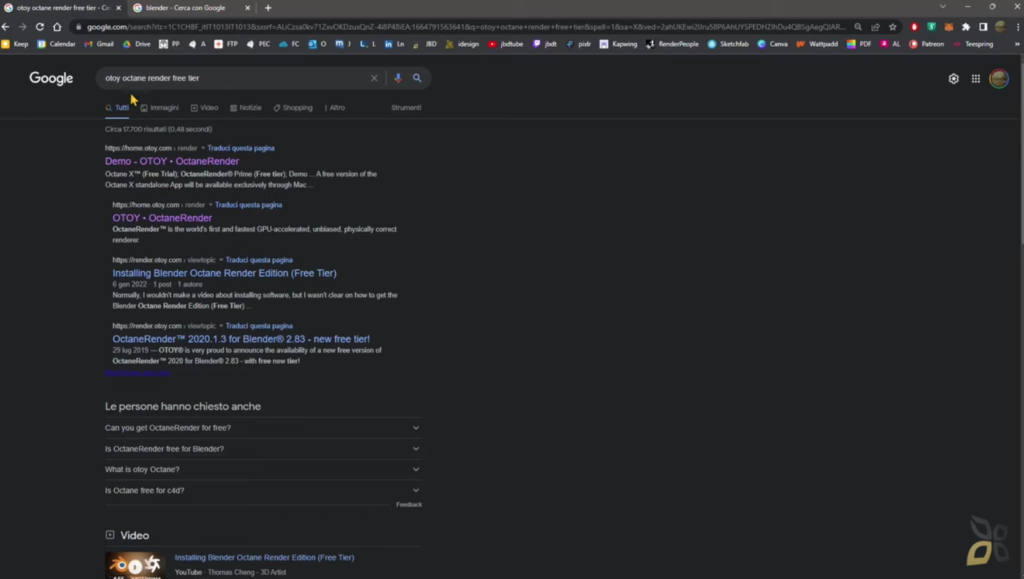The height and width of the screenshot is (579, 1024).
Task: Click the Google logo
Action: [51, 78]
